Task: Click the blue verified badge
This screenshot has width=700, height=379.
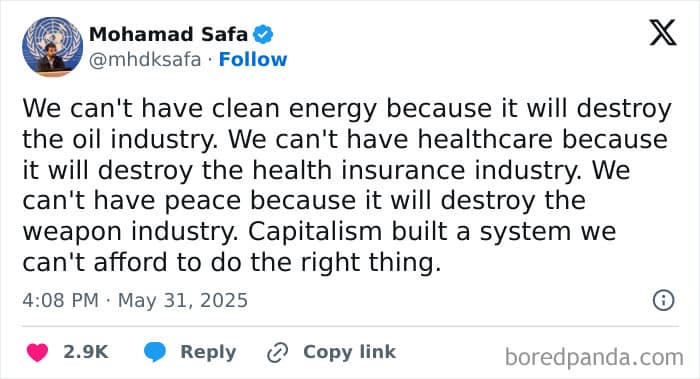Action: point(263,34)
